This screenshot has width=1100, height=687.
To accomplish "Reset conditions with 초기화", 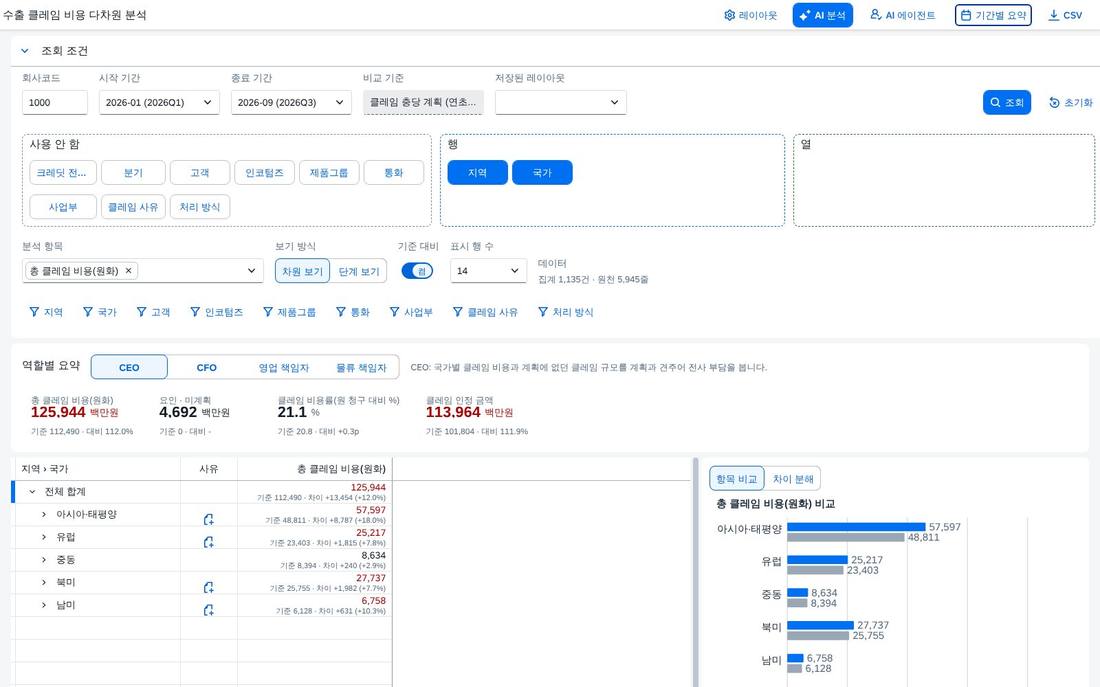I will coord(1071,102).
